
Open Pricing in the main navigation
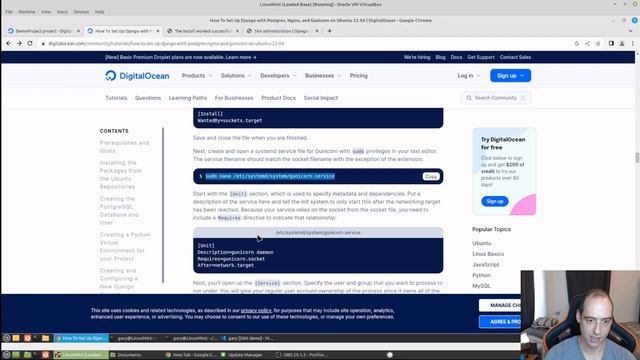tap(358, 76)
